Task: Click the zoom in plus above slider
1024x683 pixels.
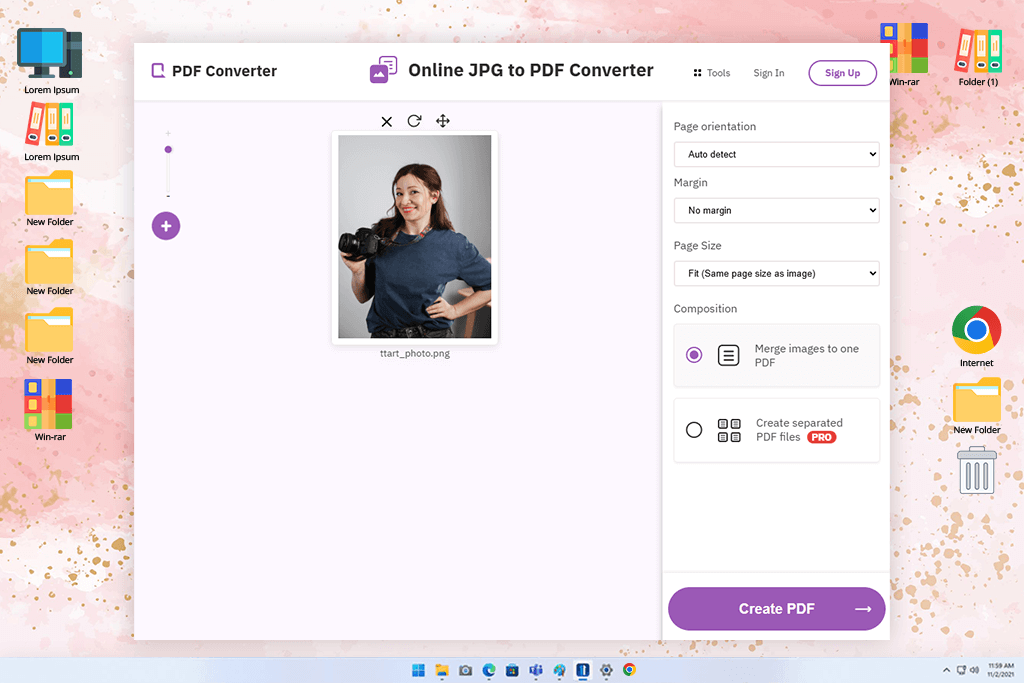Action: coord(168,133)
